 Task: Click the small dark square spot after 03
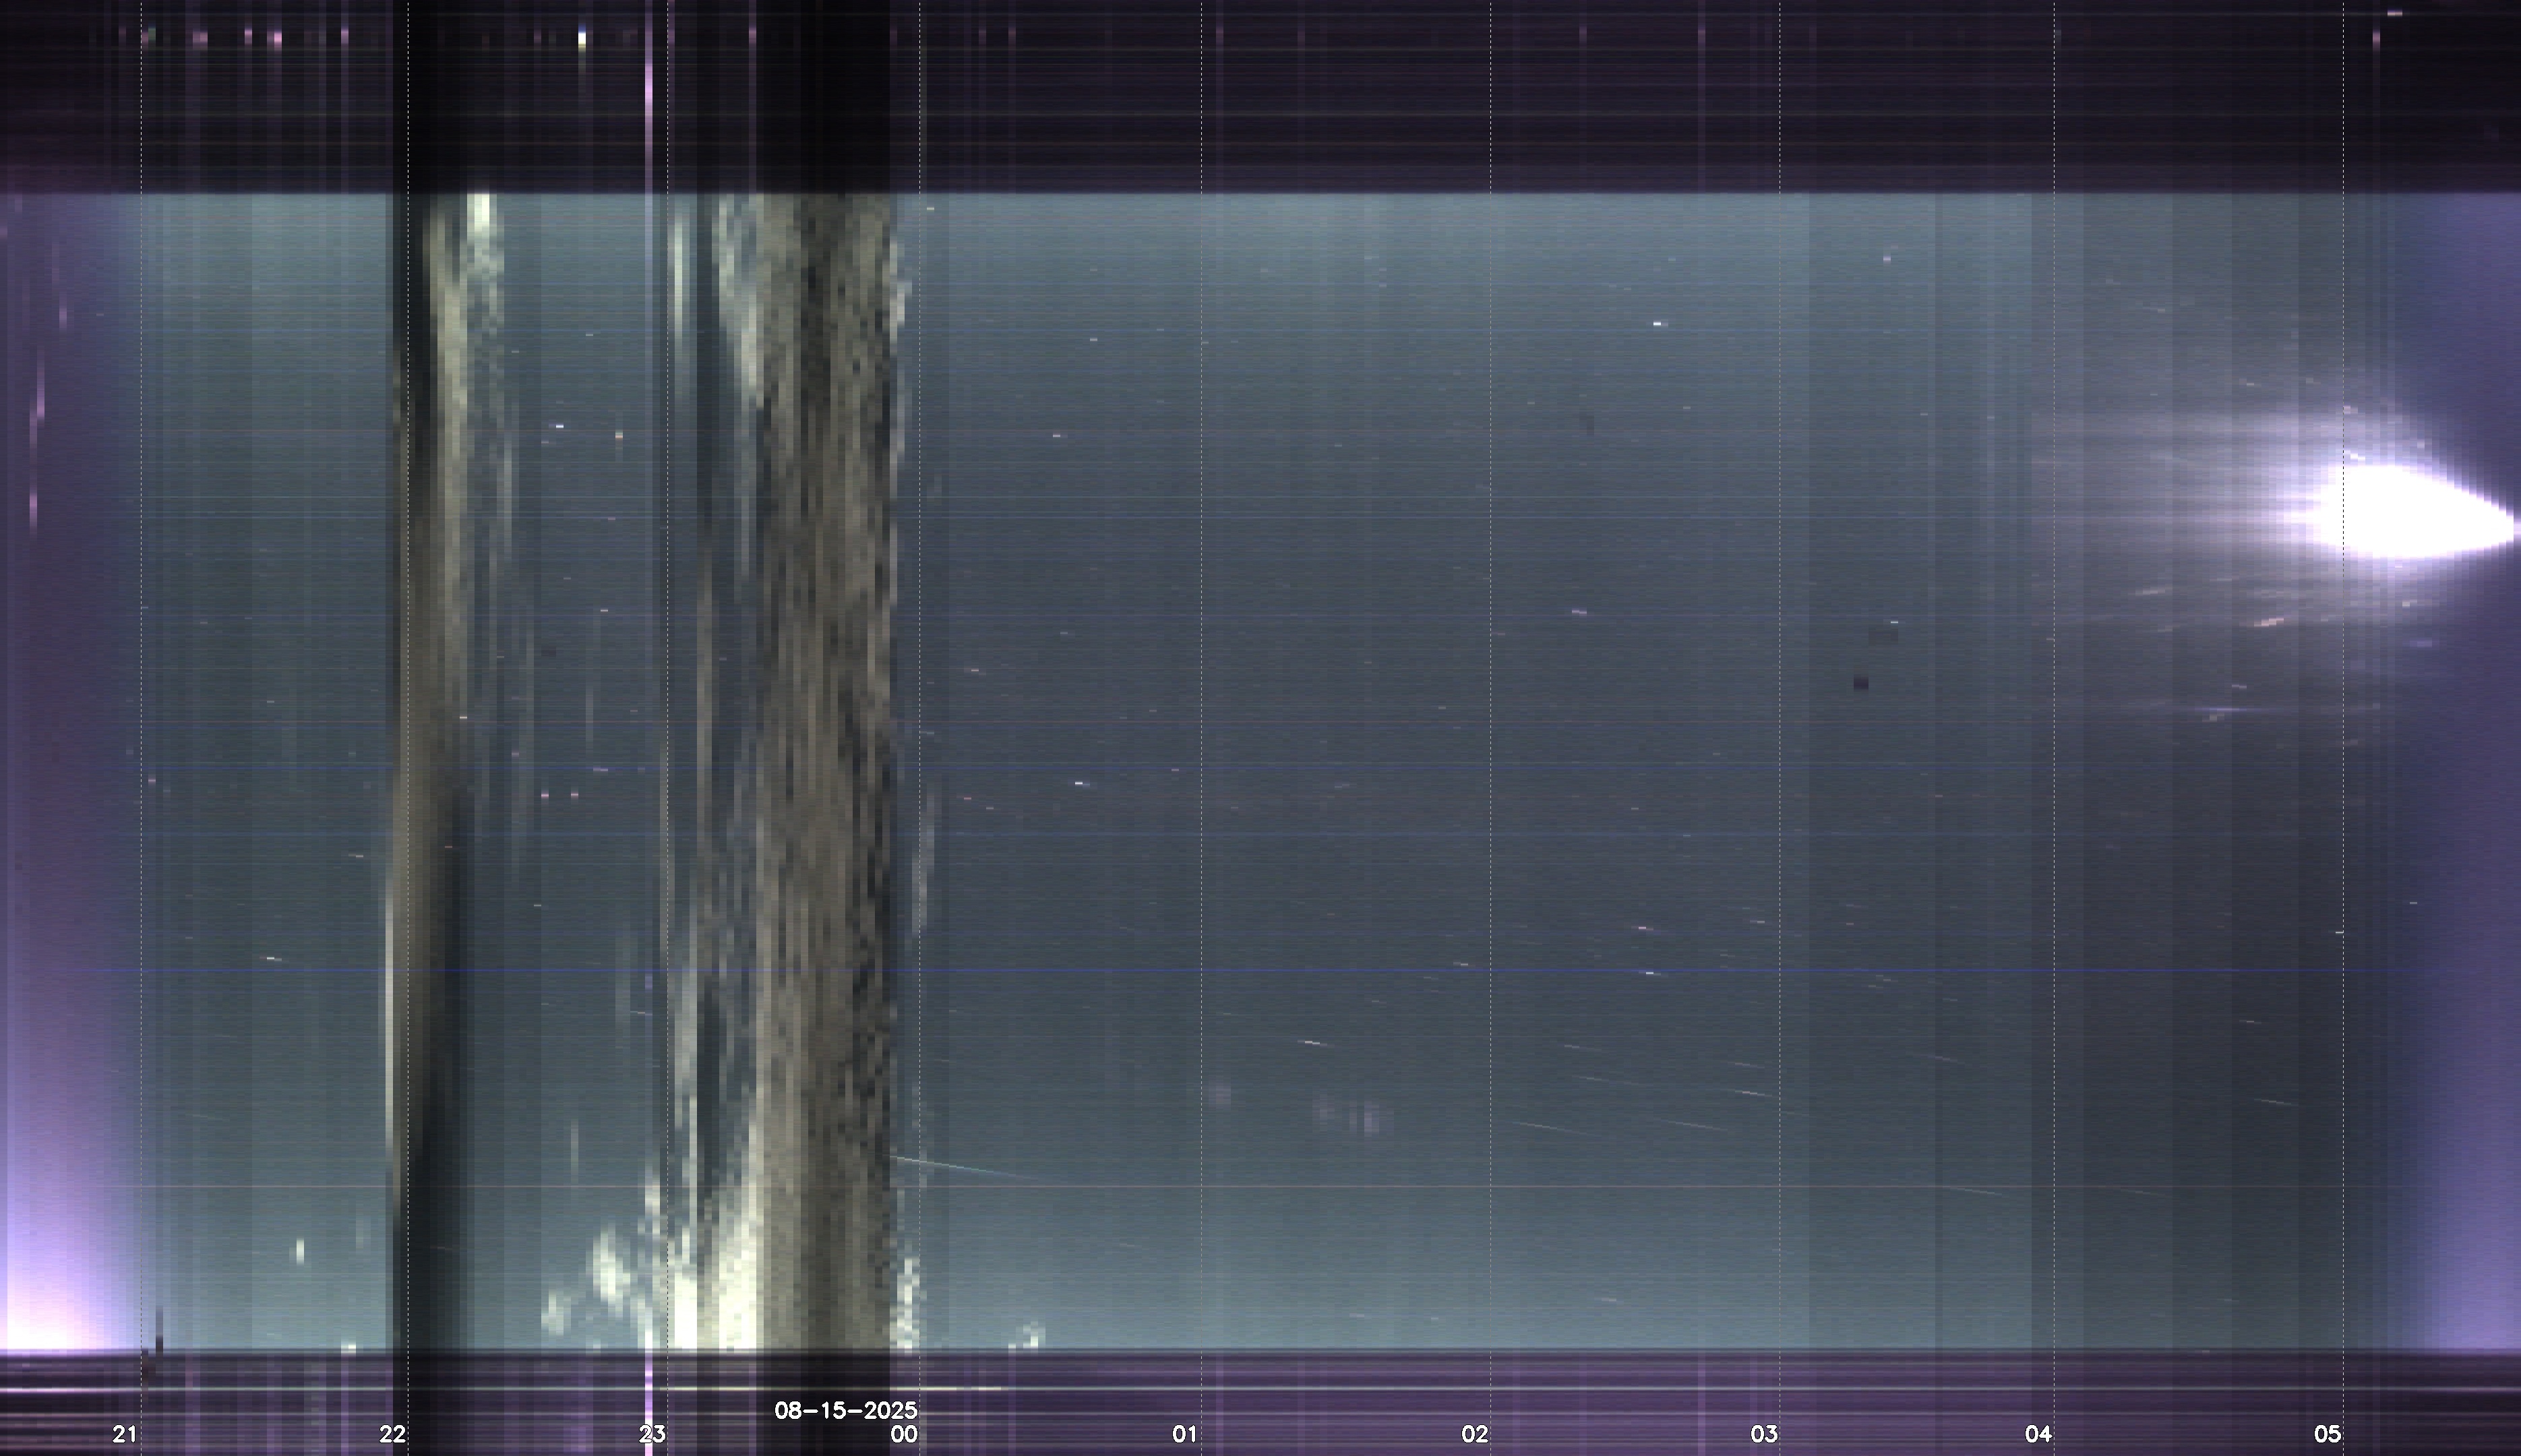1860,683
